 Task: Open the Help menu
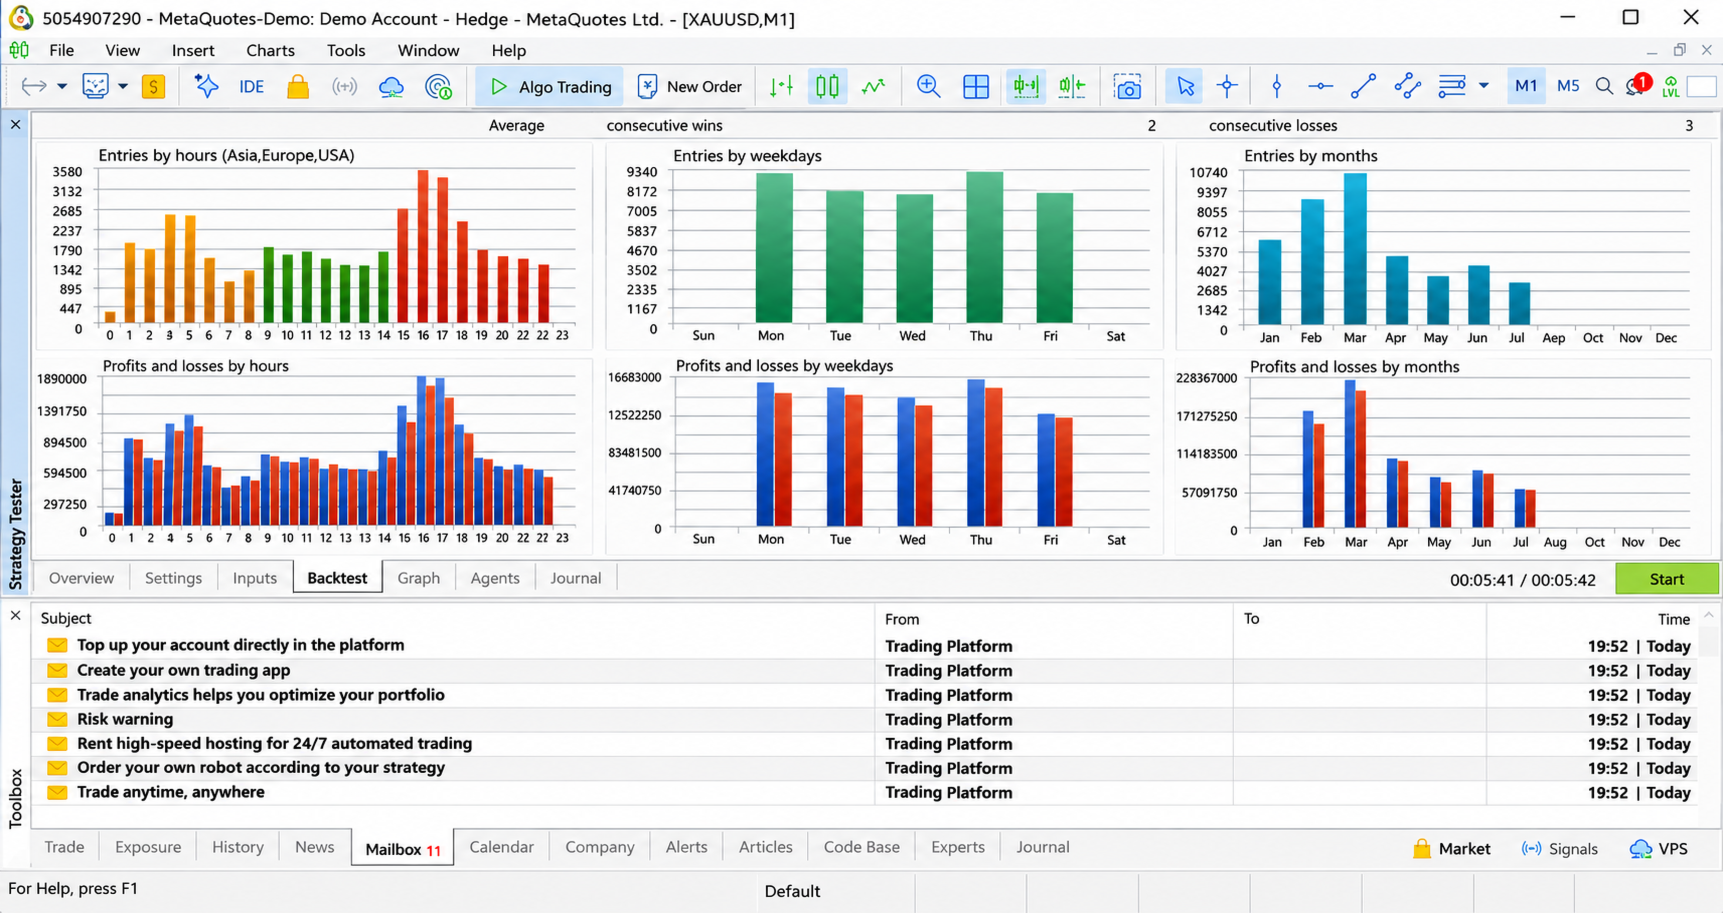(x=508, y=50)
